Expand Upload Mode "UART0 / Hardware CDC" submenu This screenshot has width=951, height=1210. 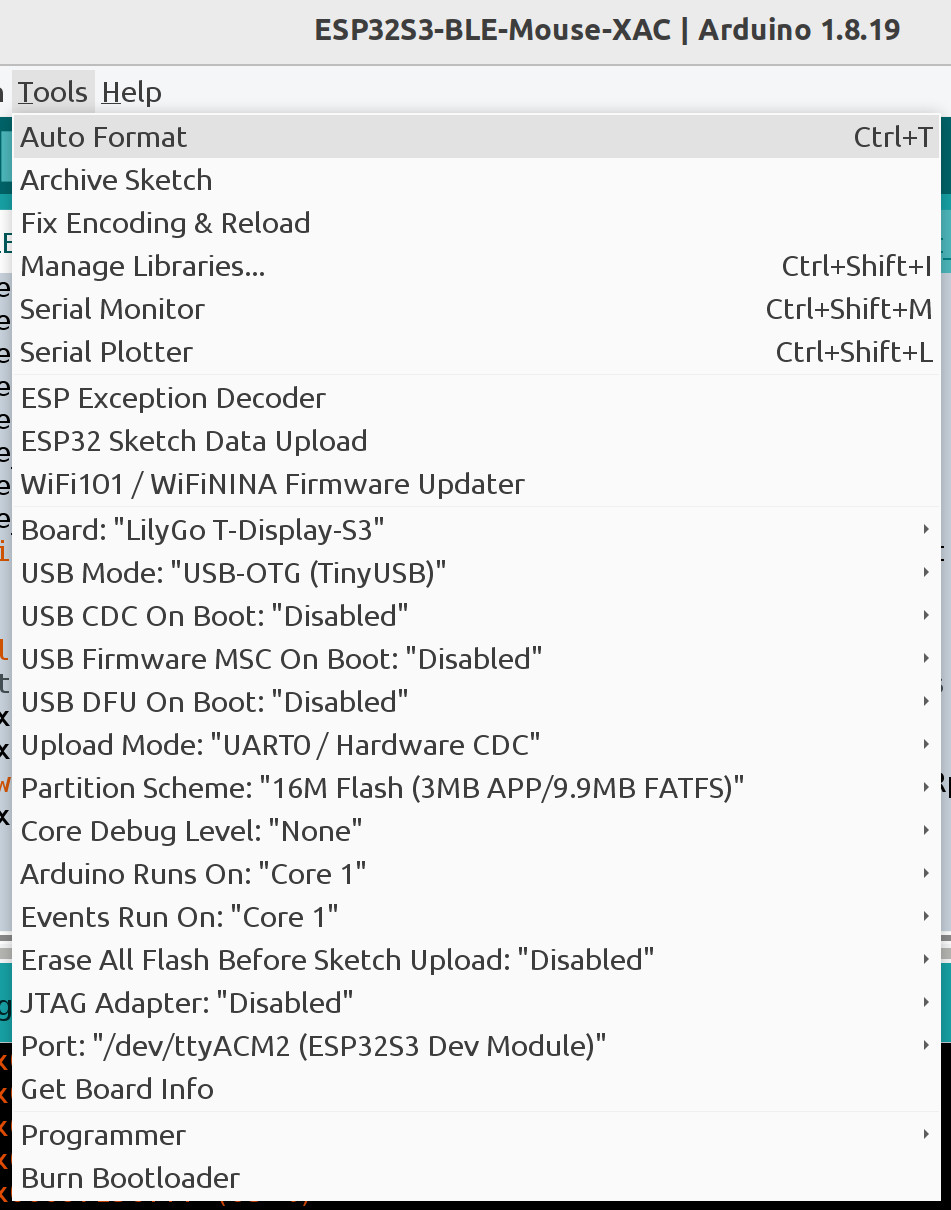476,745
